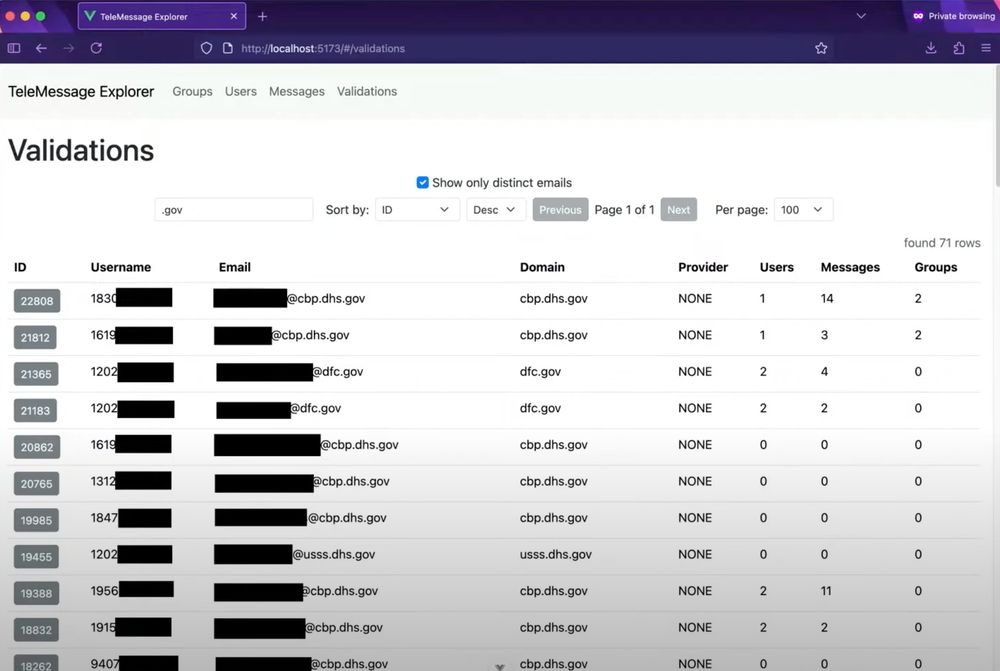Screen dimensions: 1000x671
Task: Open the Desc sort order dropdown
Action: point(496,210)
